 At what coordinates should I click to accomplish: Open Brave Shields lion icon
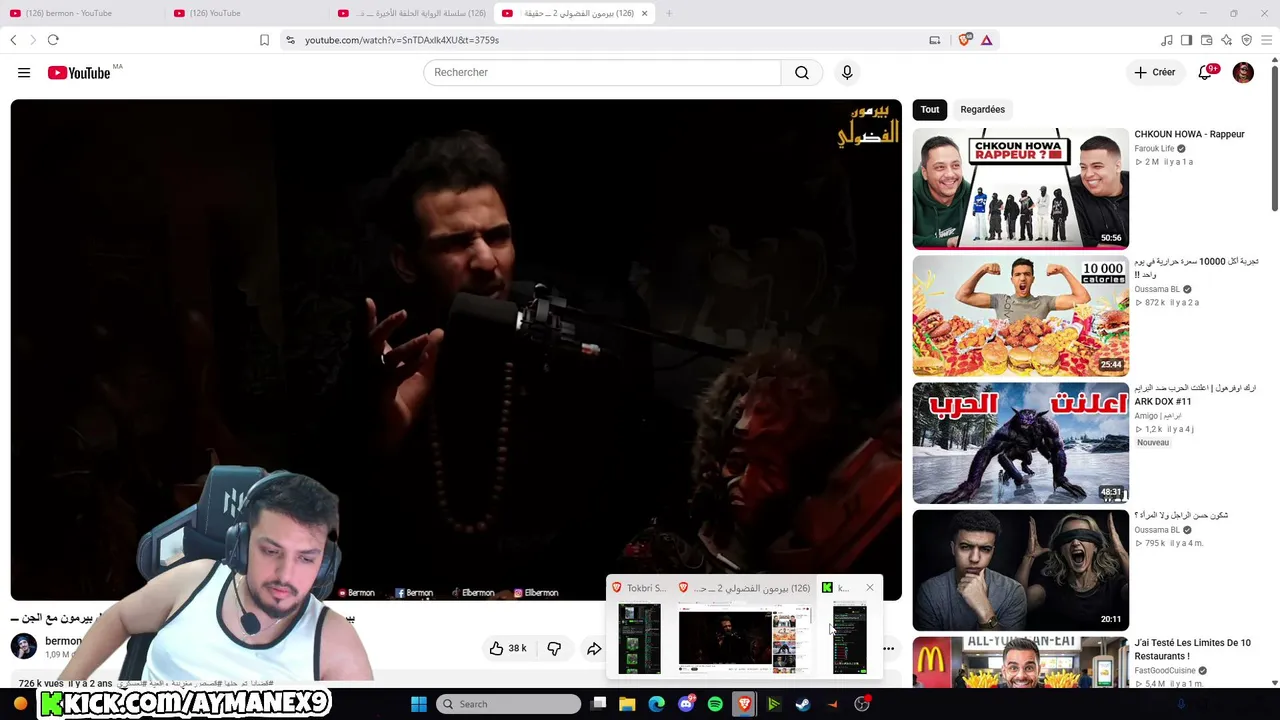coord(964,40)
